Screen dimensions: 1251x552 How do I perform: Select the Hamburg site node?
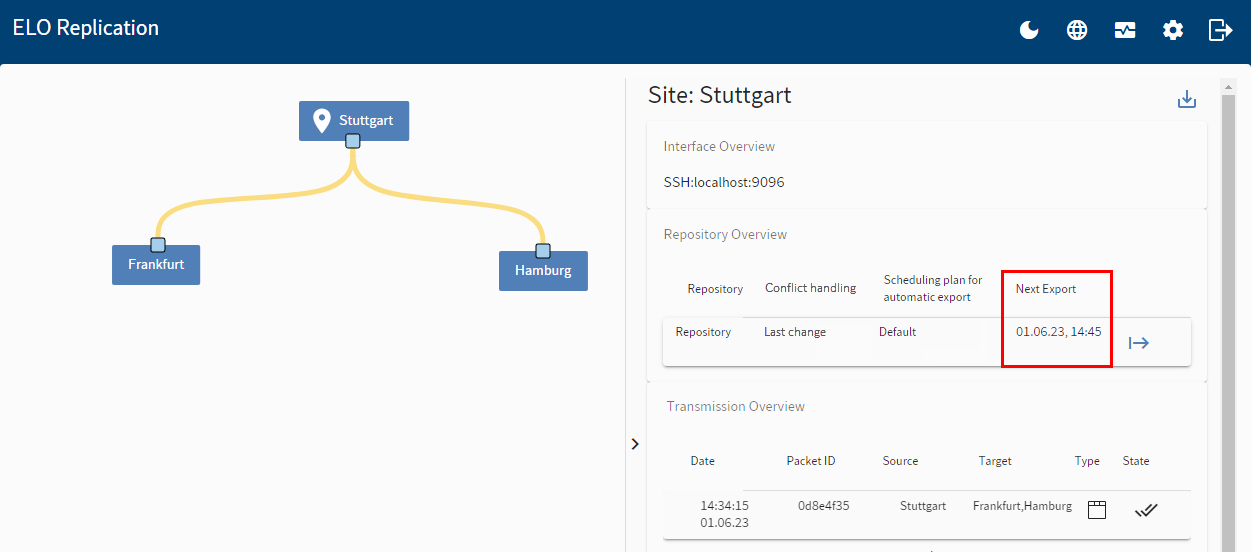pos(543,270)
